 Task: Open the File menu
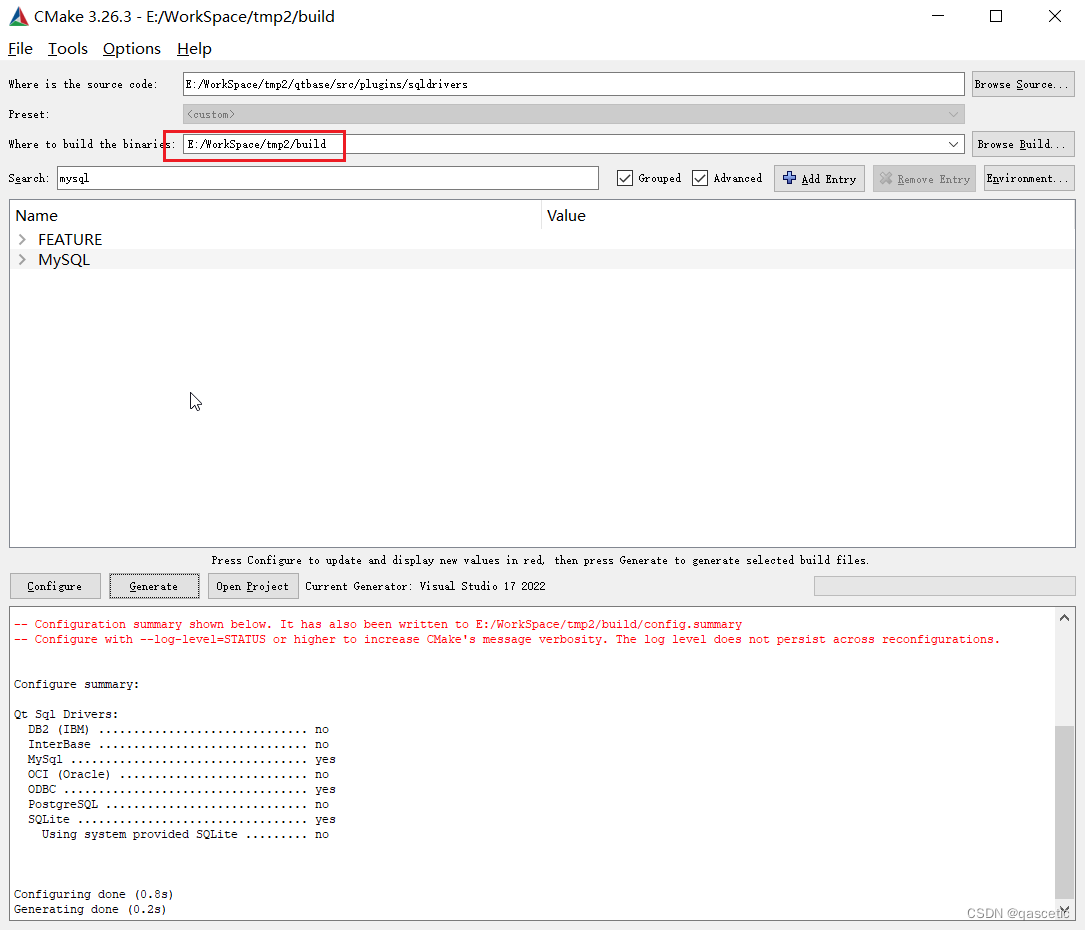click(20, 48)
